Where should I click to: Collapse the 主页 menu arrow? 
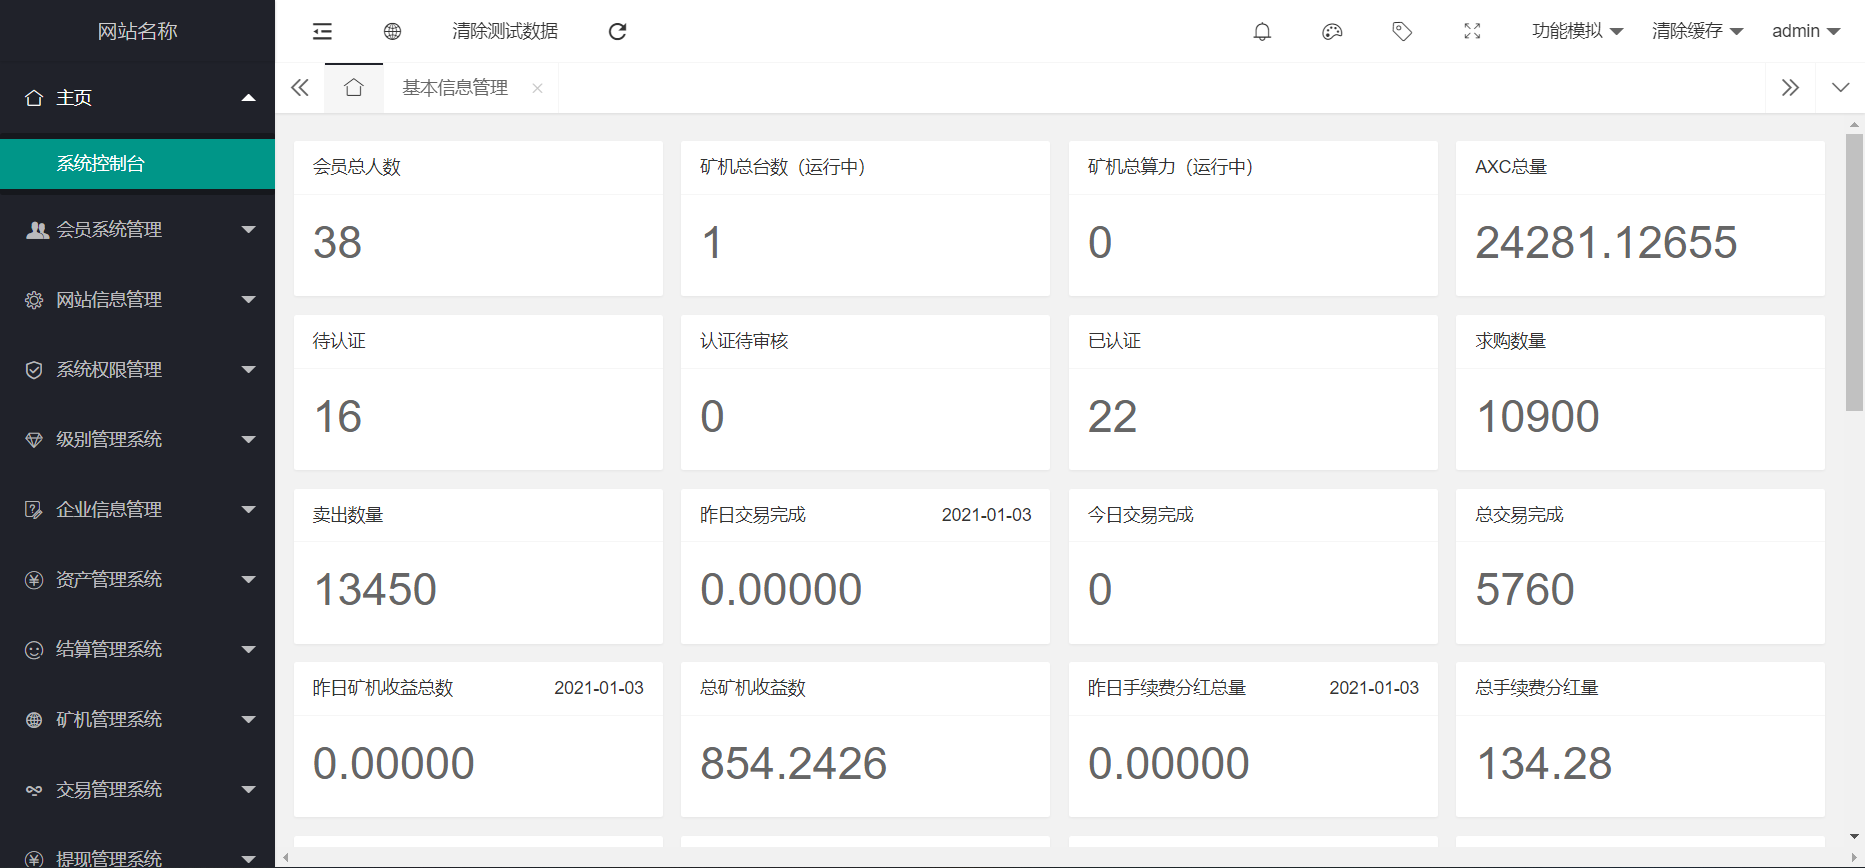[x=249, y=98]
